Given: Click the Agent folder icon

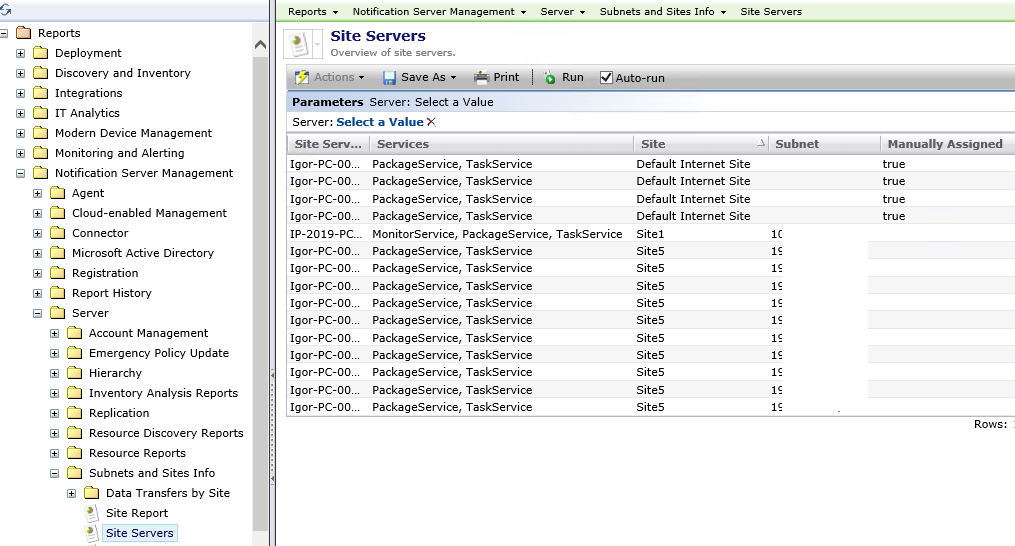Looking at the screenshot, I should (x=58, y=193).
